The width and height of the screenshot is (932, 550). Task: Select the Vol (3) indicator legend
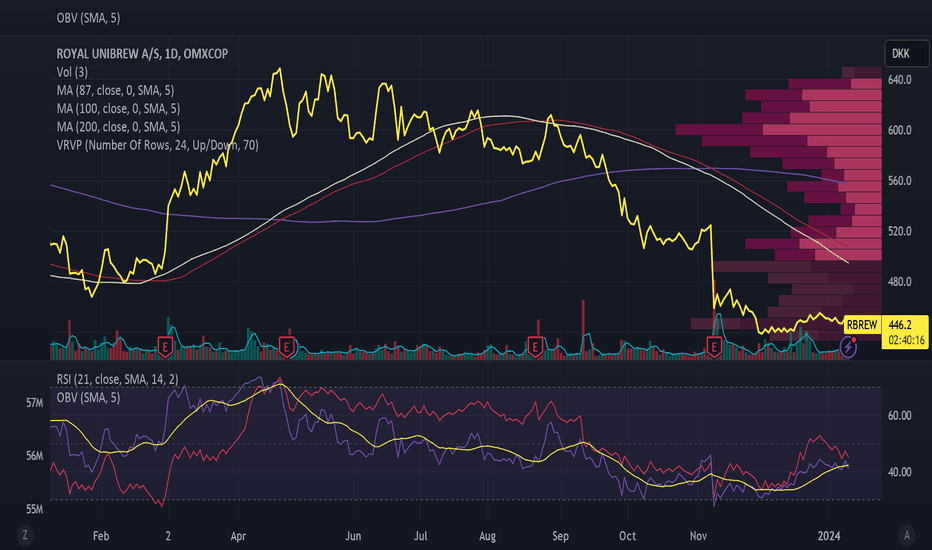(72, 72)
